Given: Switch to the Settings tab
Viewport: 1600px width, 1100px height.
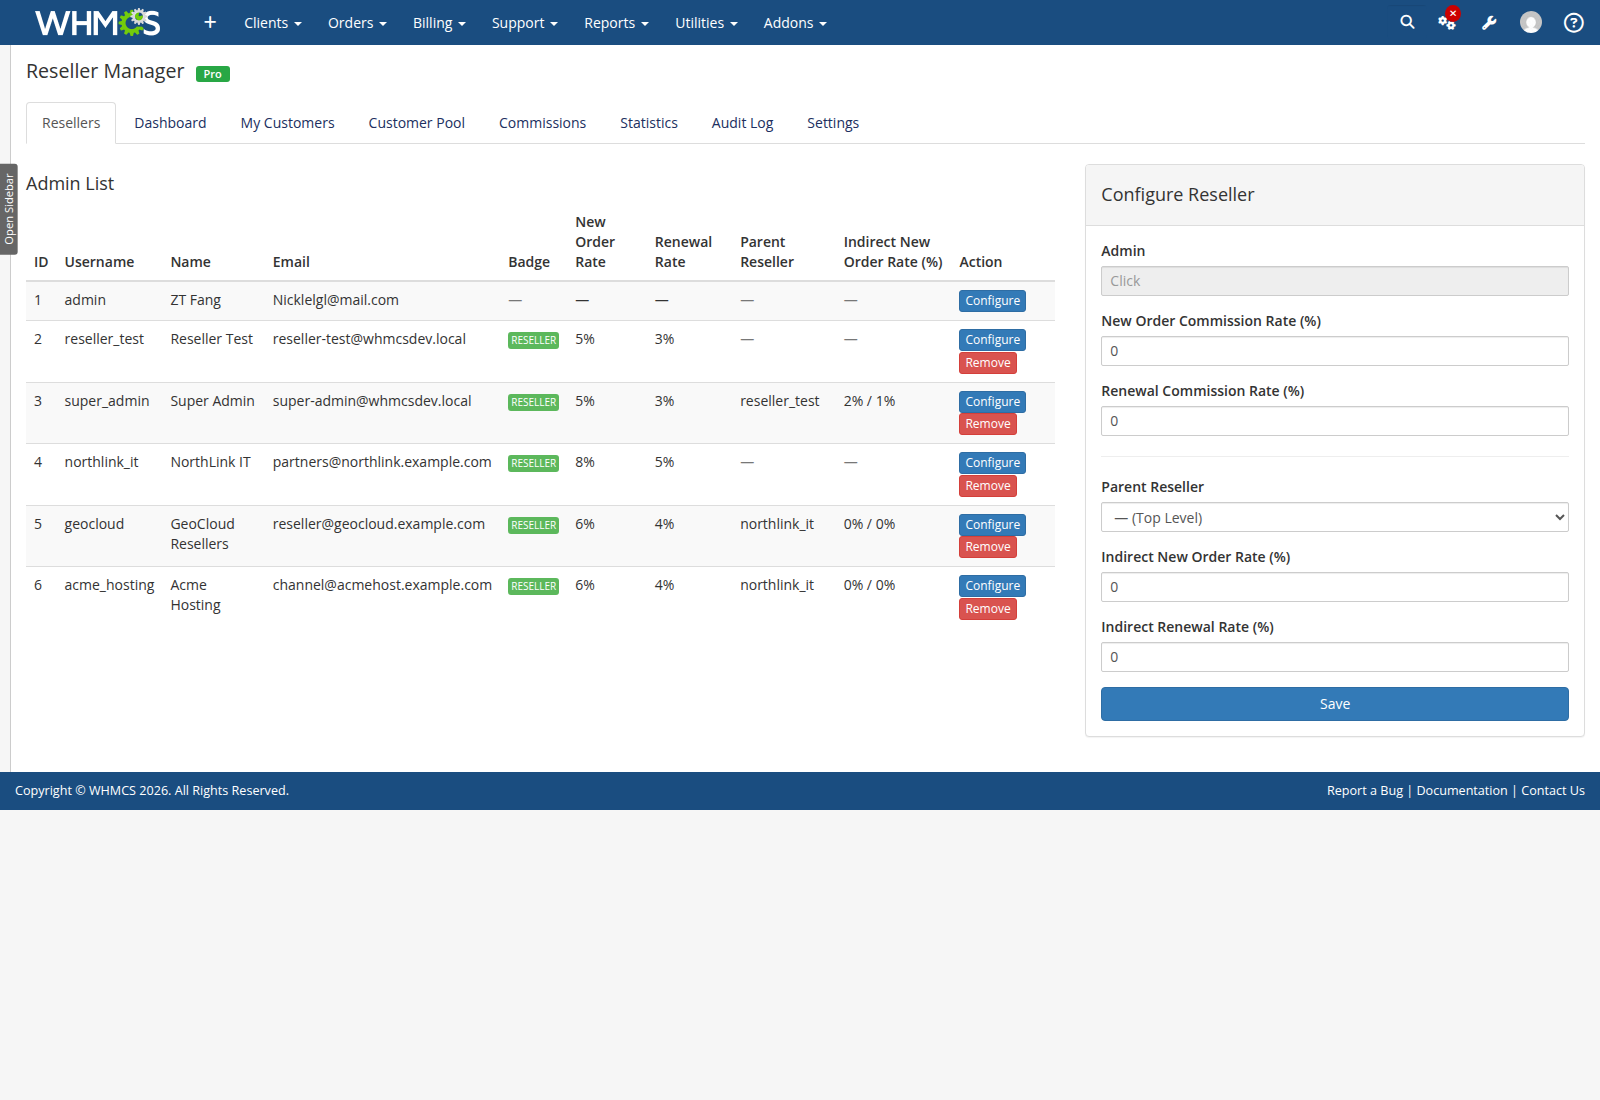Looking at the screenshot, I should pyautogui.click(x=833, y=123).
